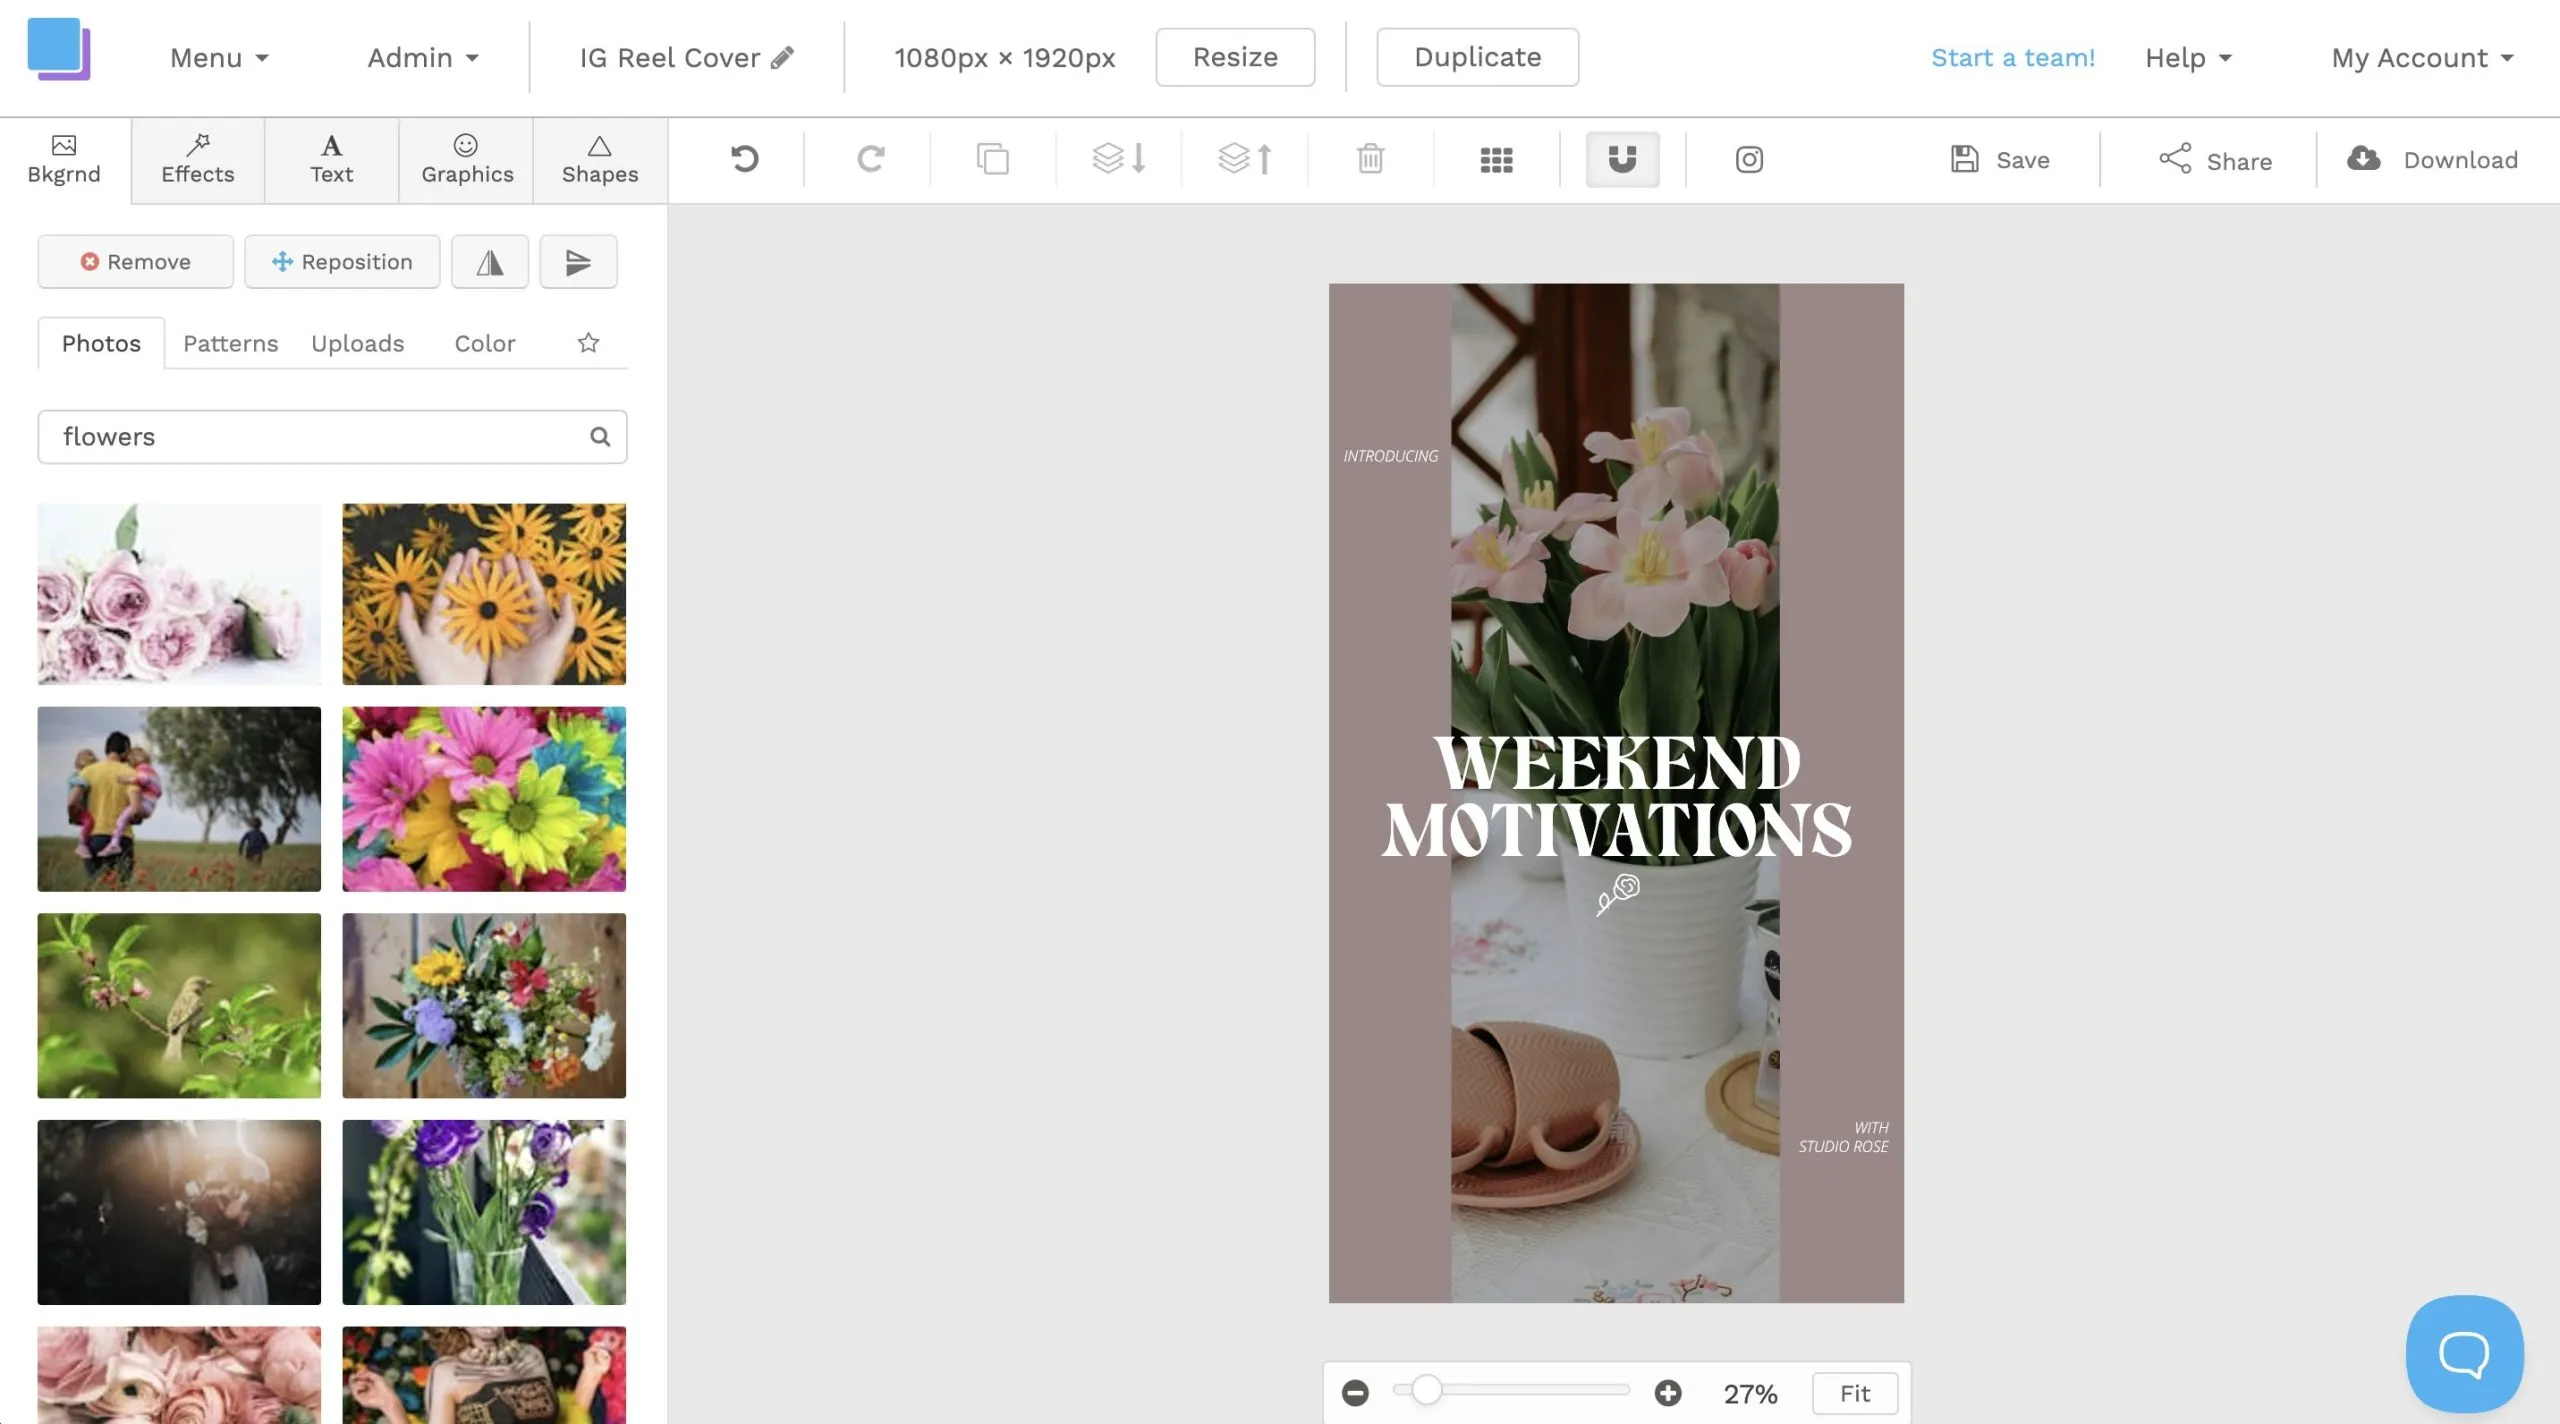Viewport: 2560px width, 1424px height.
Task: Click the flowers search field
Action: pos(332,437)
